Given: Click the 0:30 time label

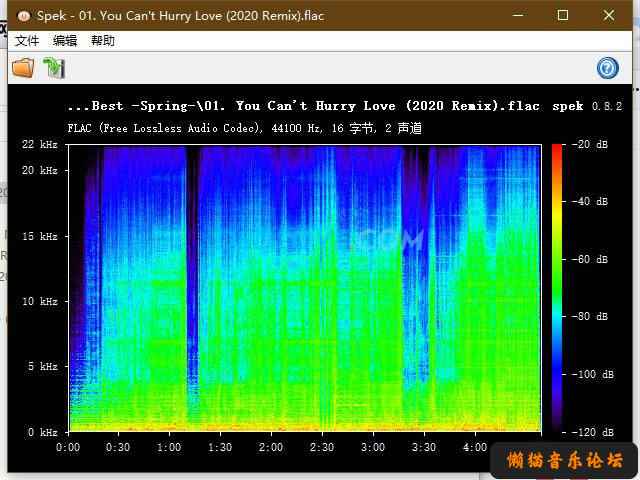Looking at the screenshot, I should (118, 447).
